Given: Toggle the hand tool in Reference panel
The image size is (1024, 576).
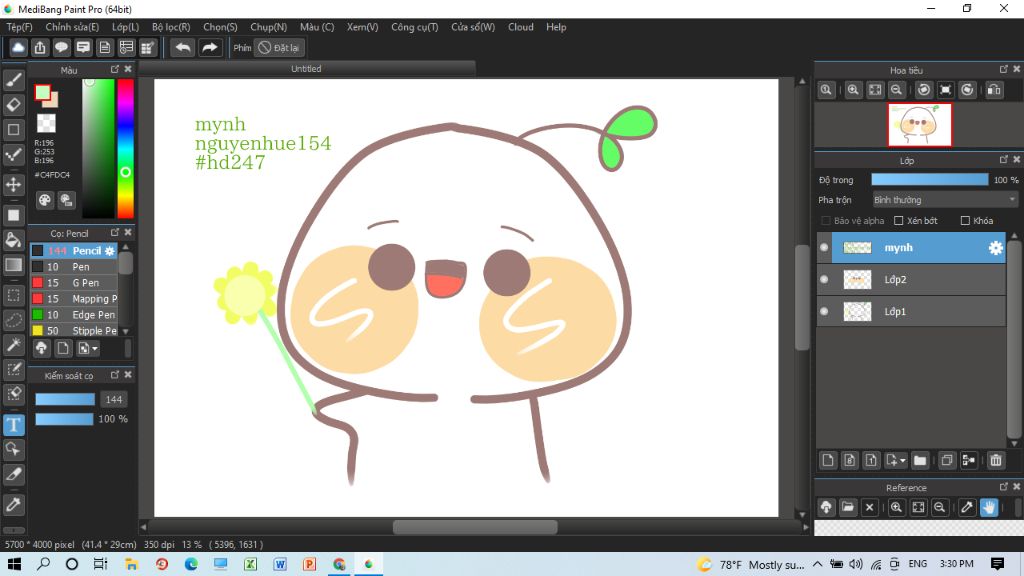Looking at the screenshot, I should 989,507.
